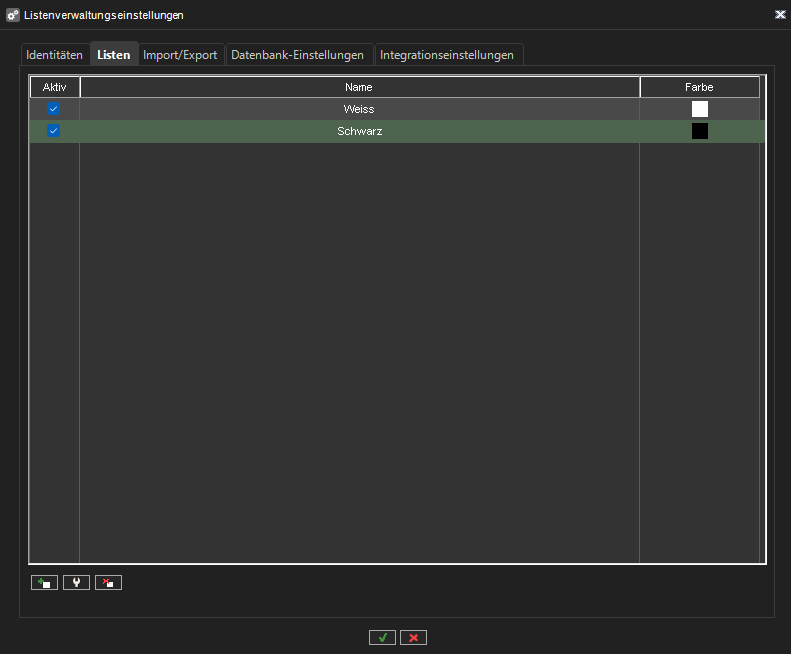Go to the Datenbank-Einstellungen tab

point(297,55)
